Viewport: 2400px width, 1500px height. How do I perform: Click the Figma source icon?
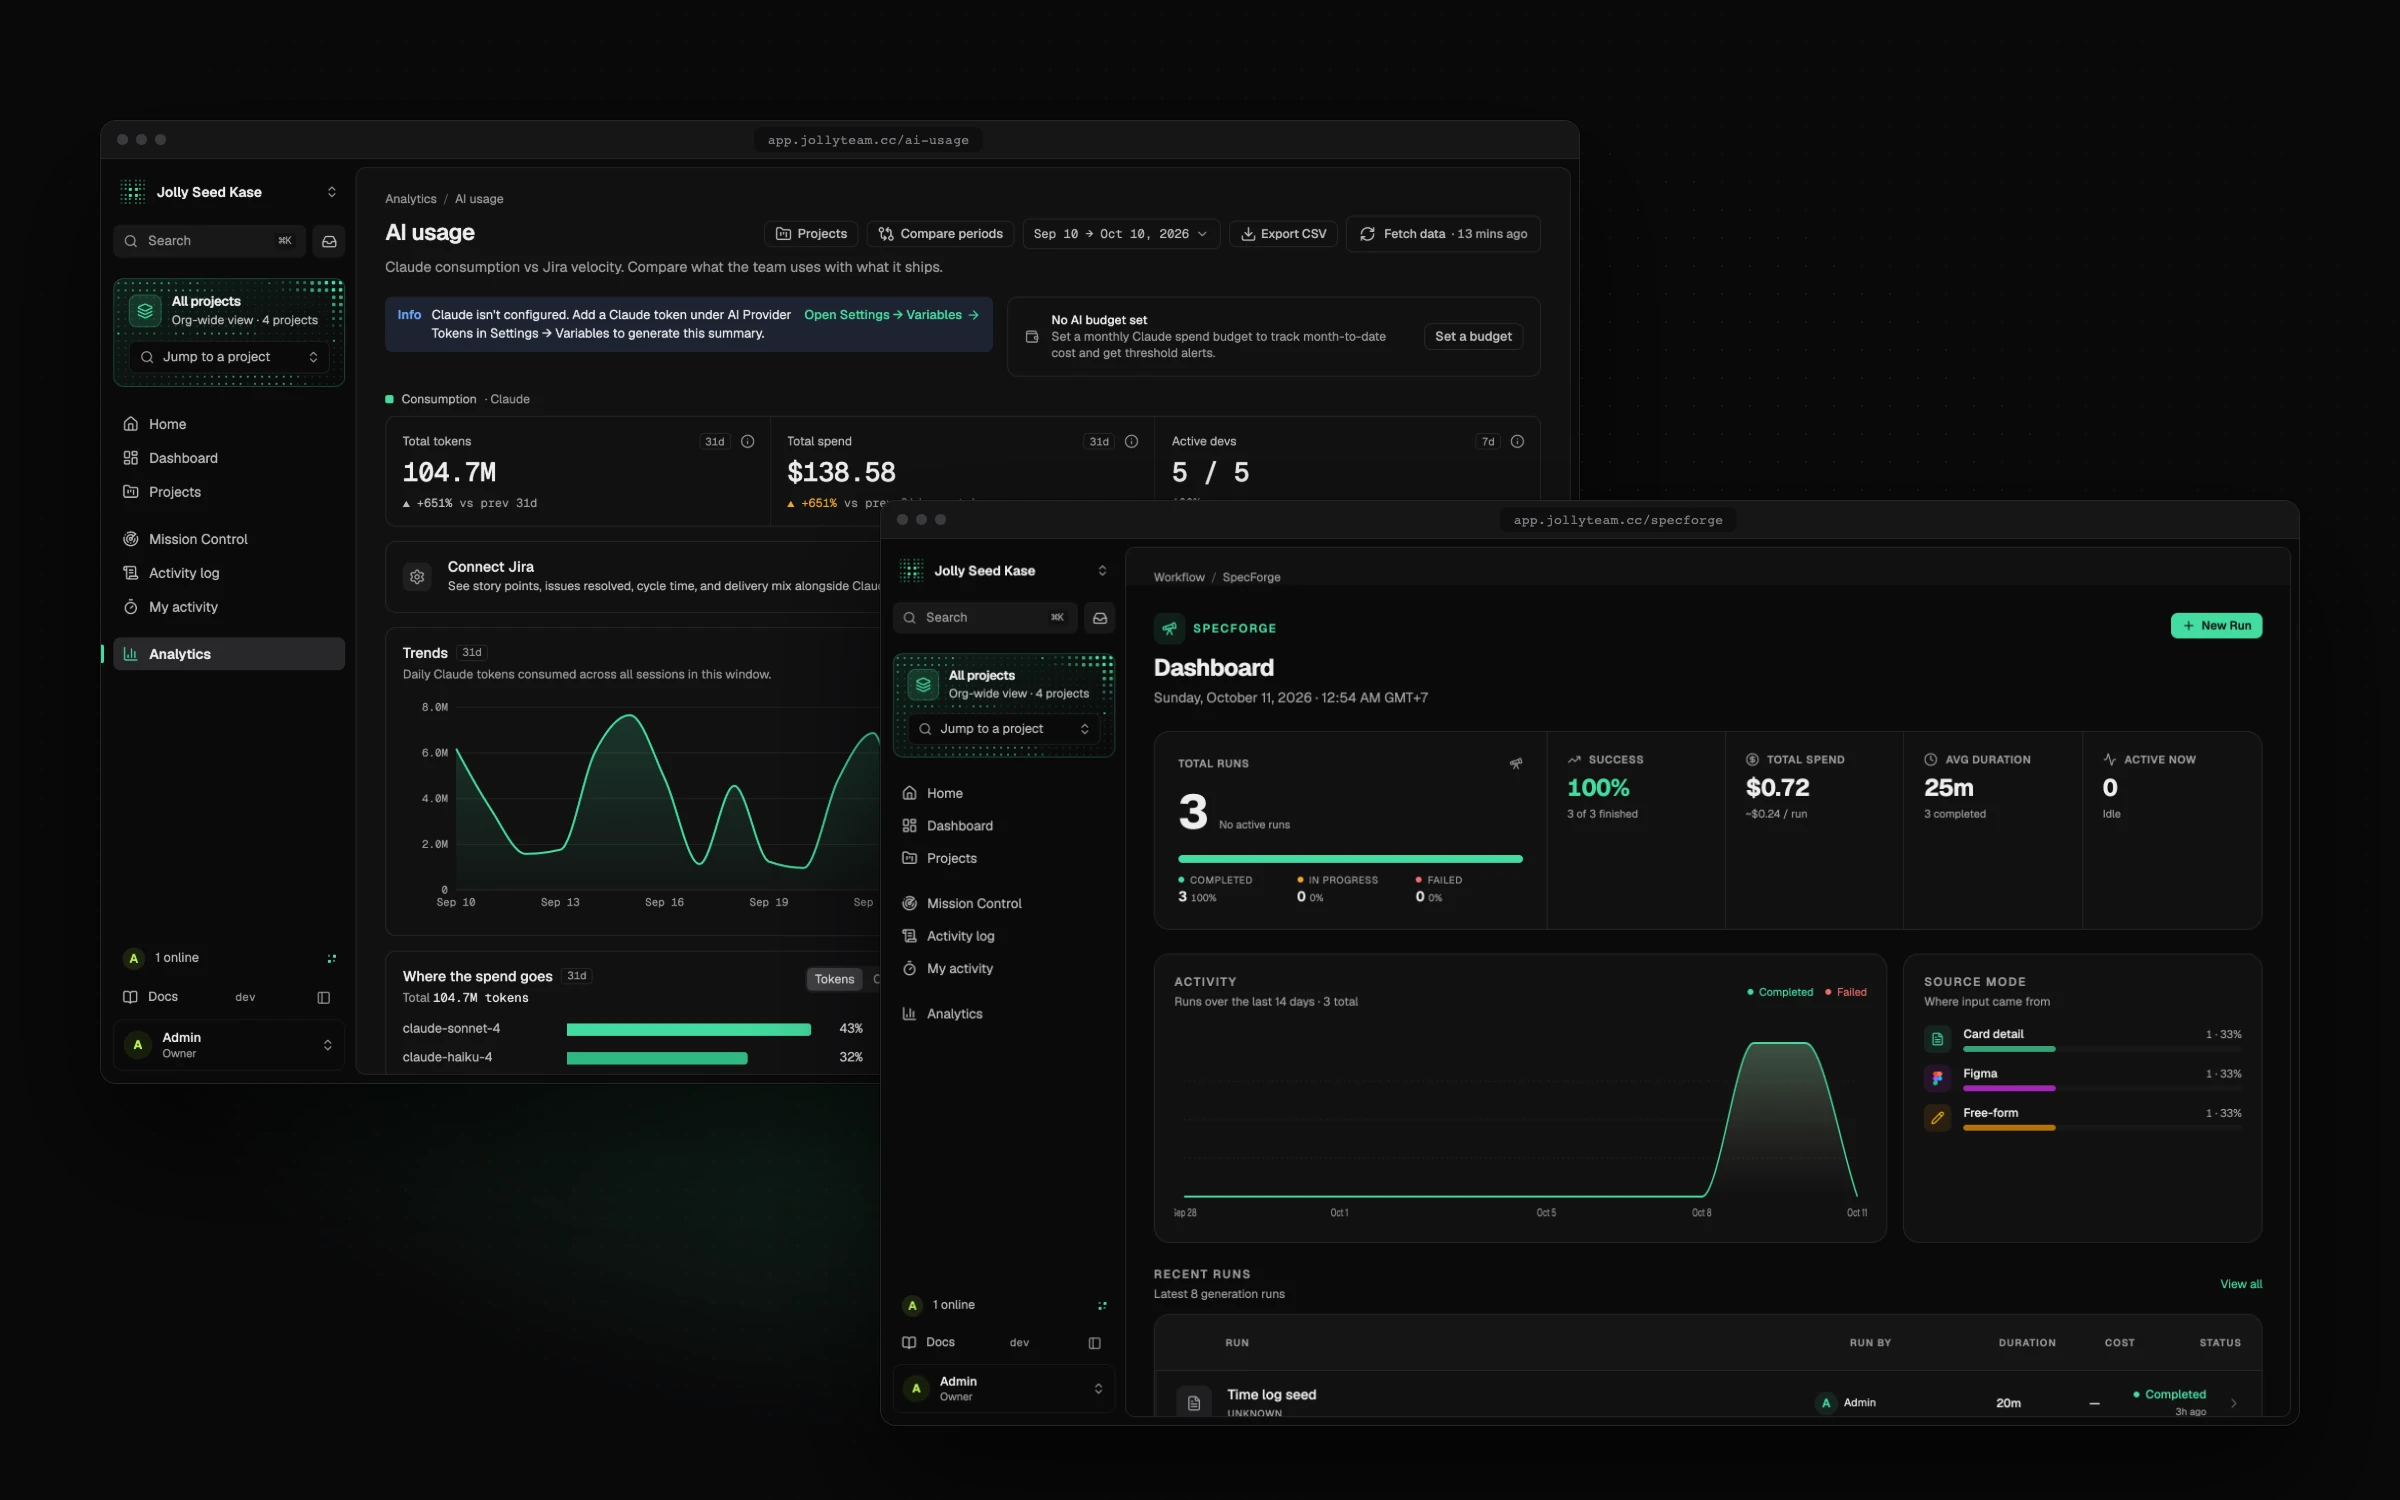[1937, 1078]
